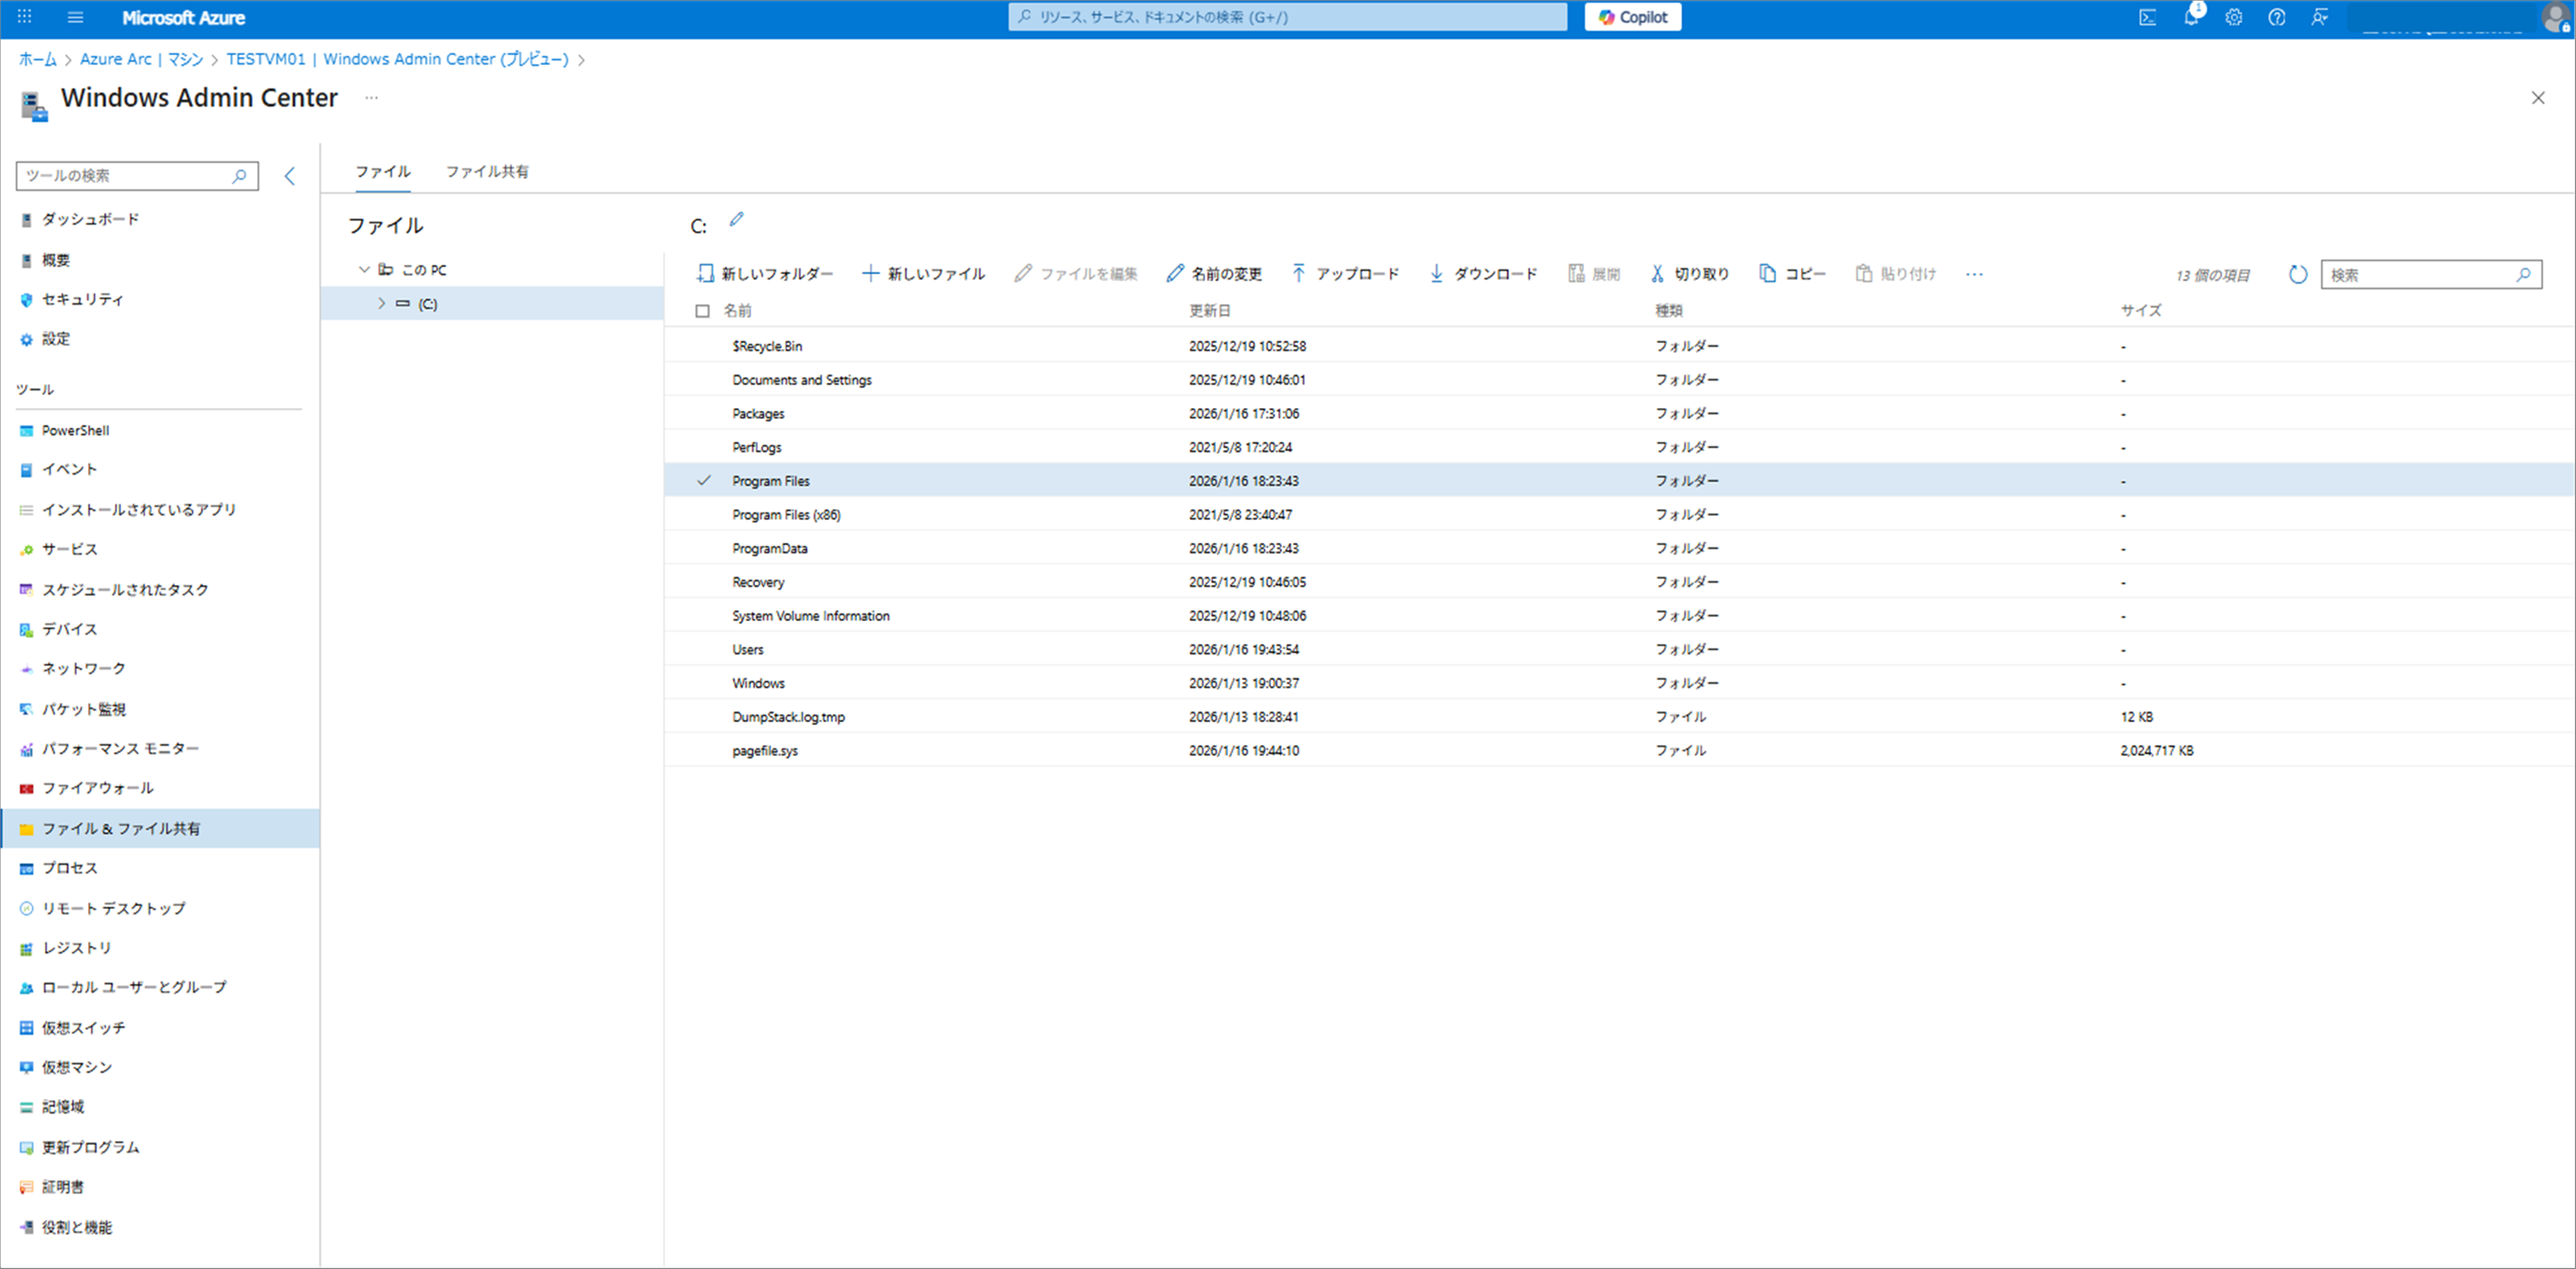Viewport: 2576px width, 1269px height.
Task: Collapse the この PC tree node
Action: tap(364, 270)
